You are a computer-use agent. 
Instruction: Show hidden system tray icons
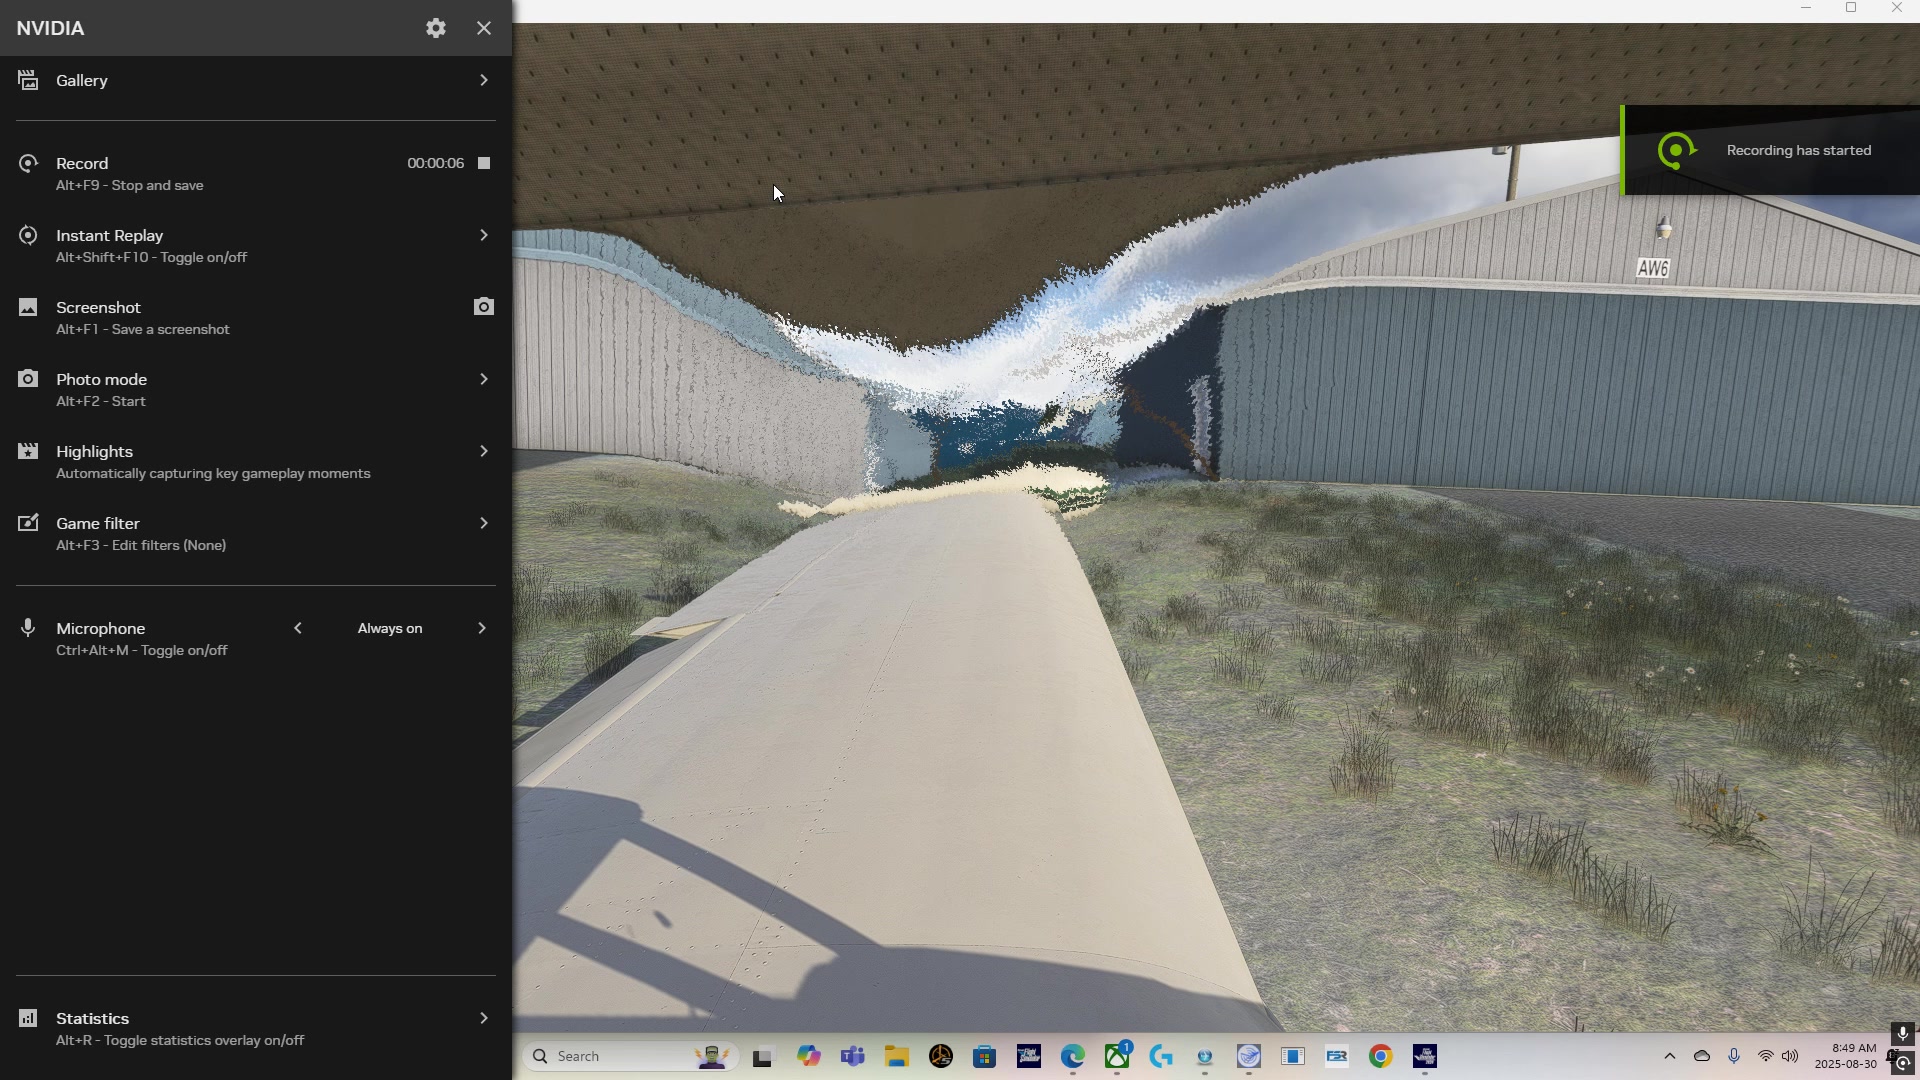coord(1669,1056)
